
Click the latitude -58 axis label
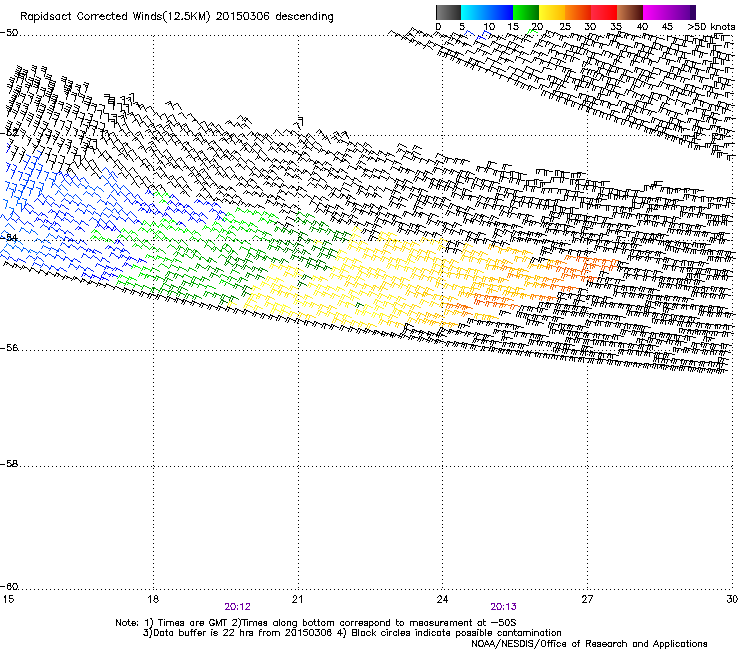point(9,464)
